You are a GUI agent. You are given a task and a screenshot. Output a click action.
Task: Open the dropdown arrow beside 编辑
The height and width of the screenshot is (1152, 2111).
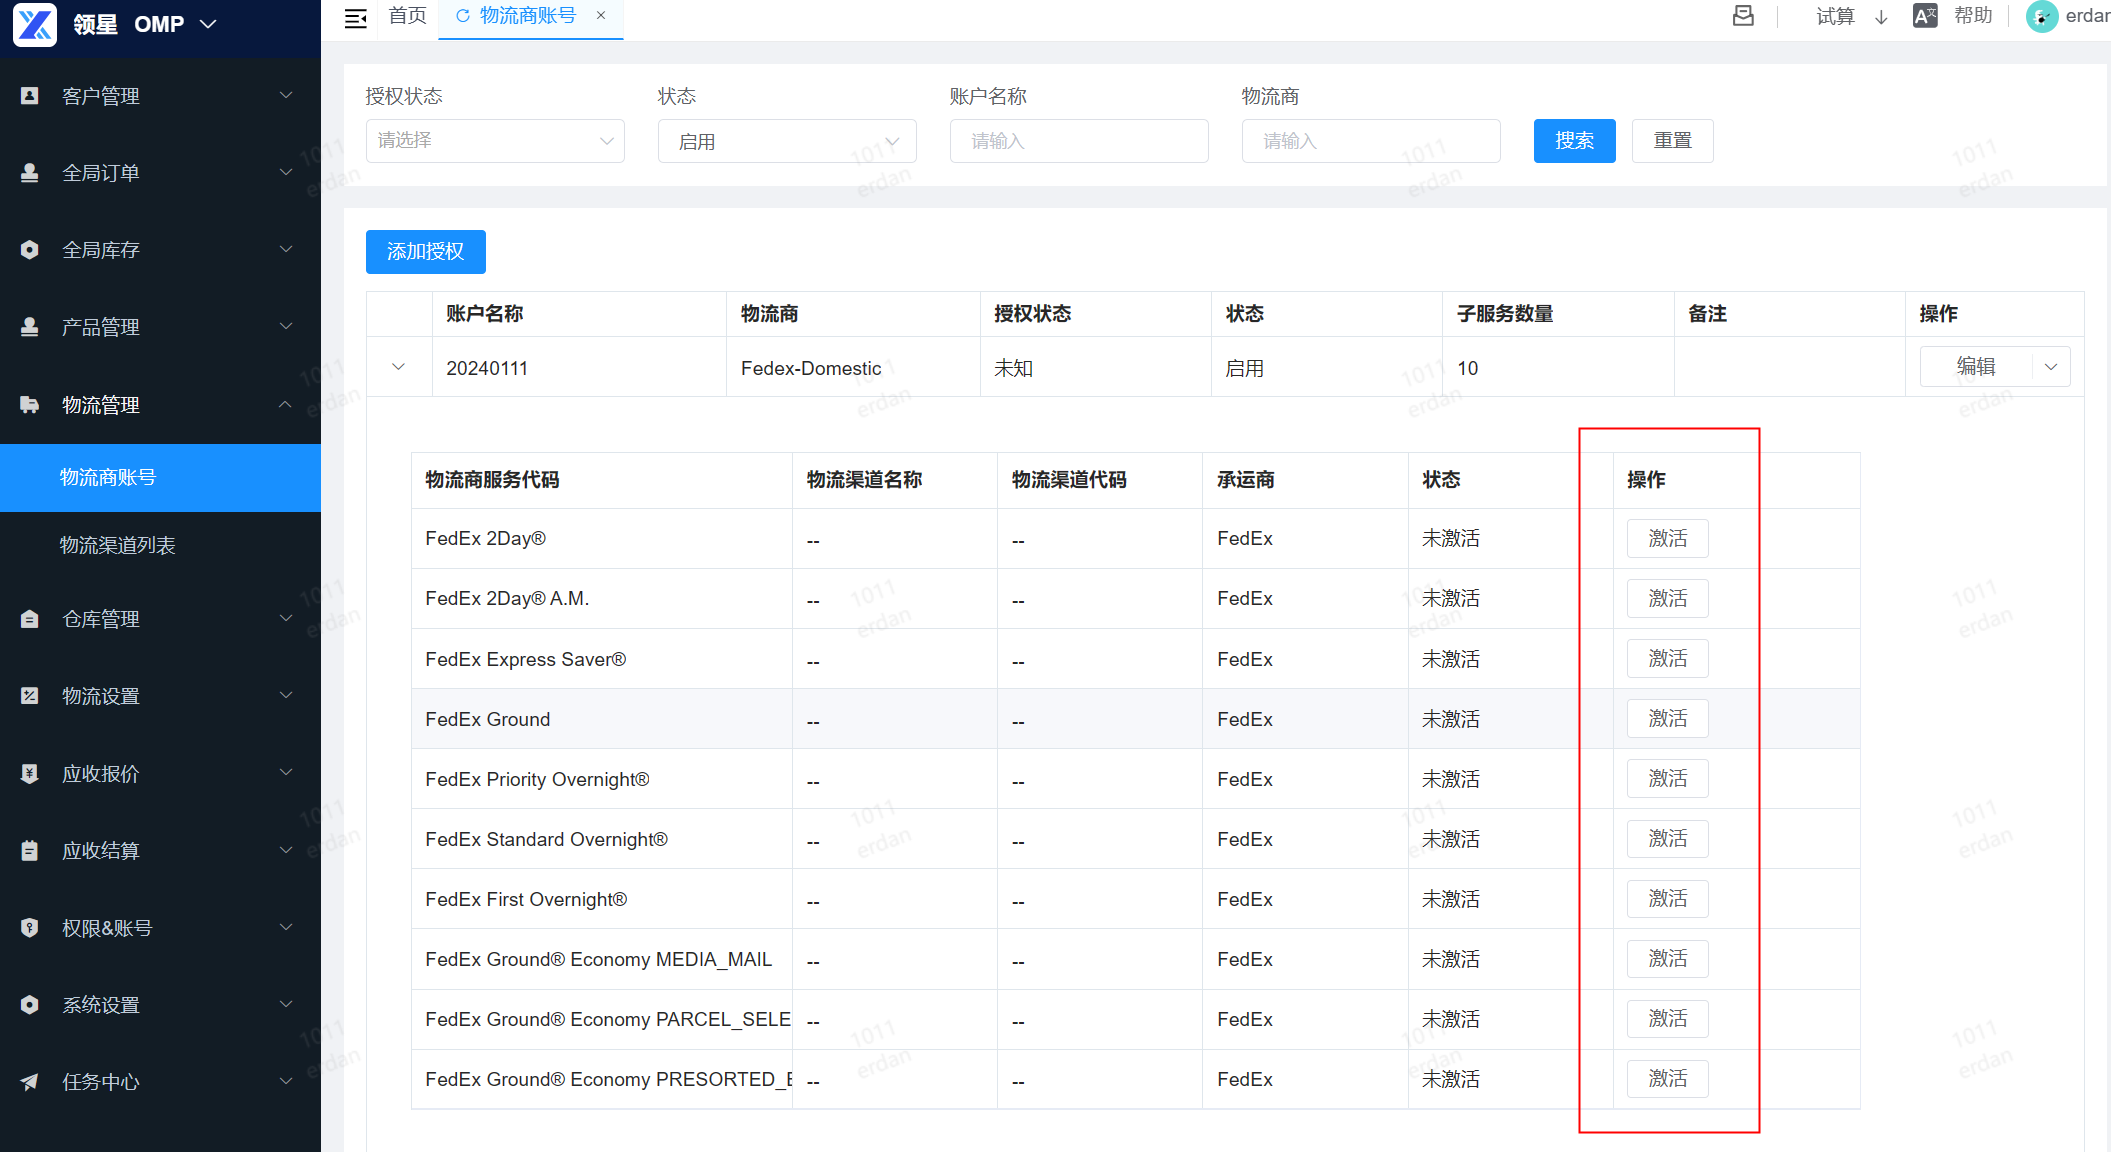[x=2051, y=367]
